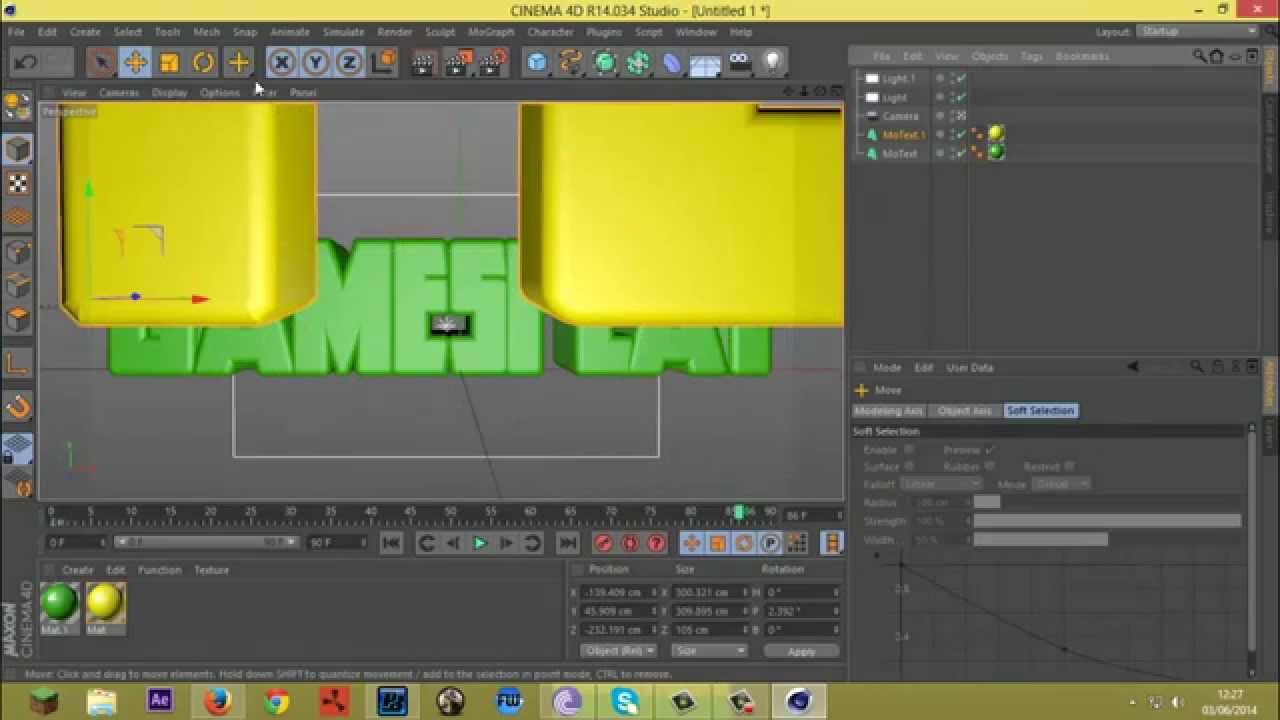
Task: Open the Layout Startup dropdown
Action: (1199, 32)
